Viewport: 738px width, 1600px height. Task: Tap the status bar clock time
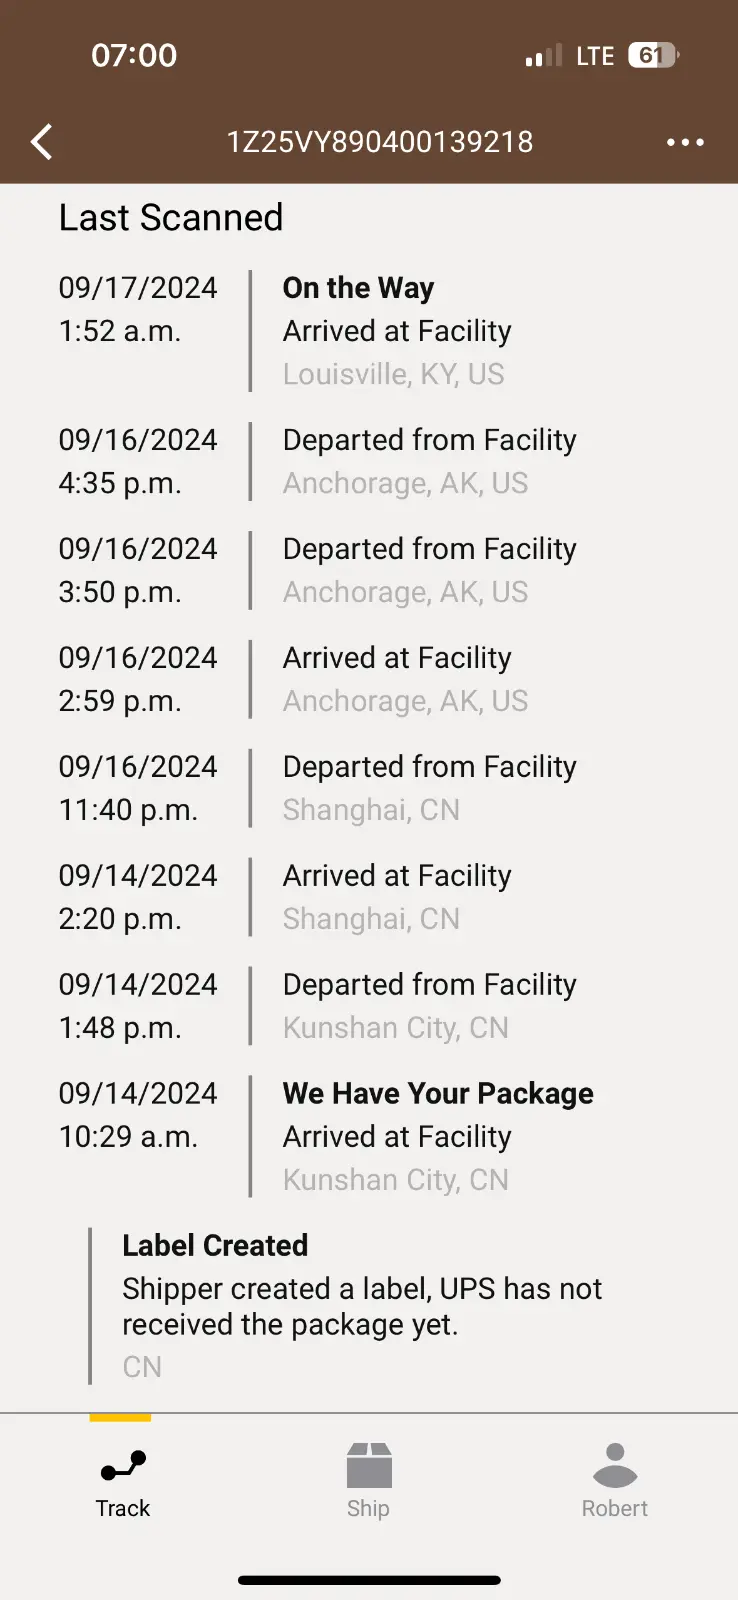(134, 55)
